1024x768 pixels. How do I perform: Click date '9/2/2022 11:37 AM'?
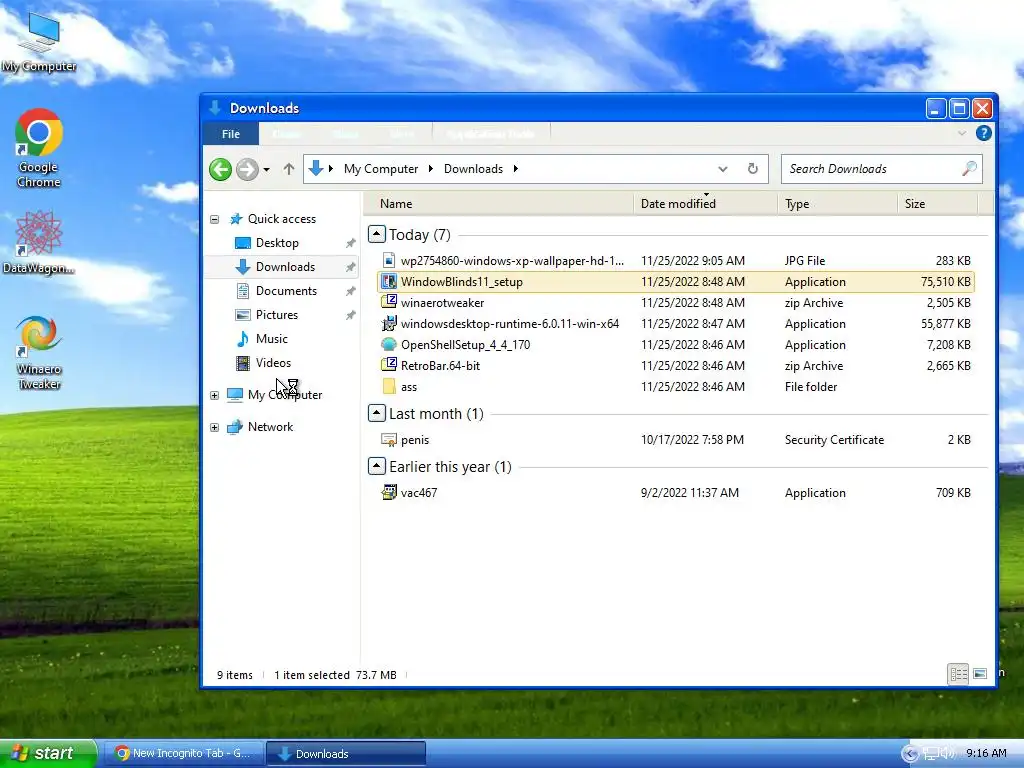tap(690, 492)
